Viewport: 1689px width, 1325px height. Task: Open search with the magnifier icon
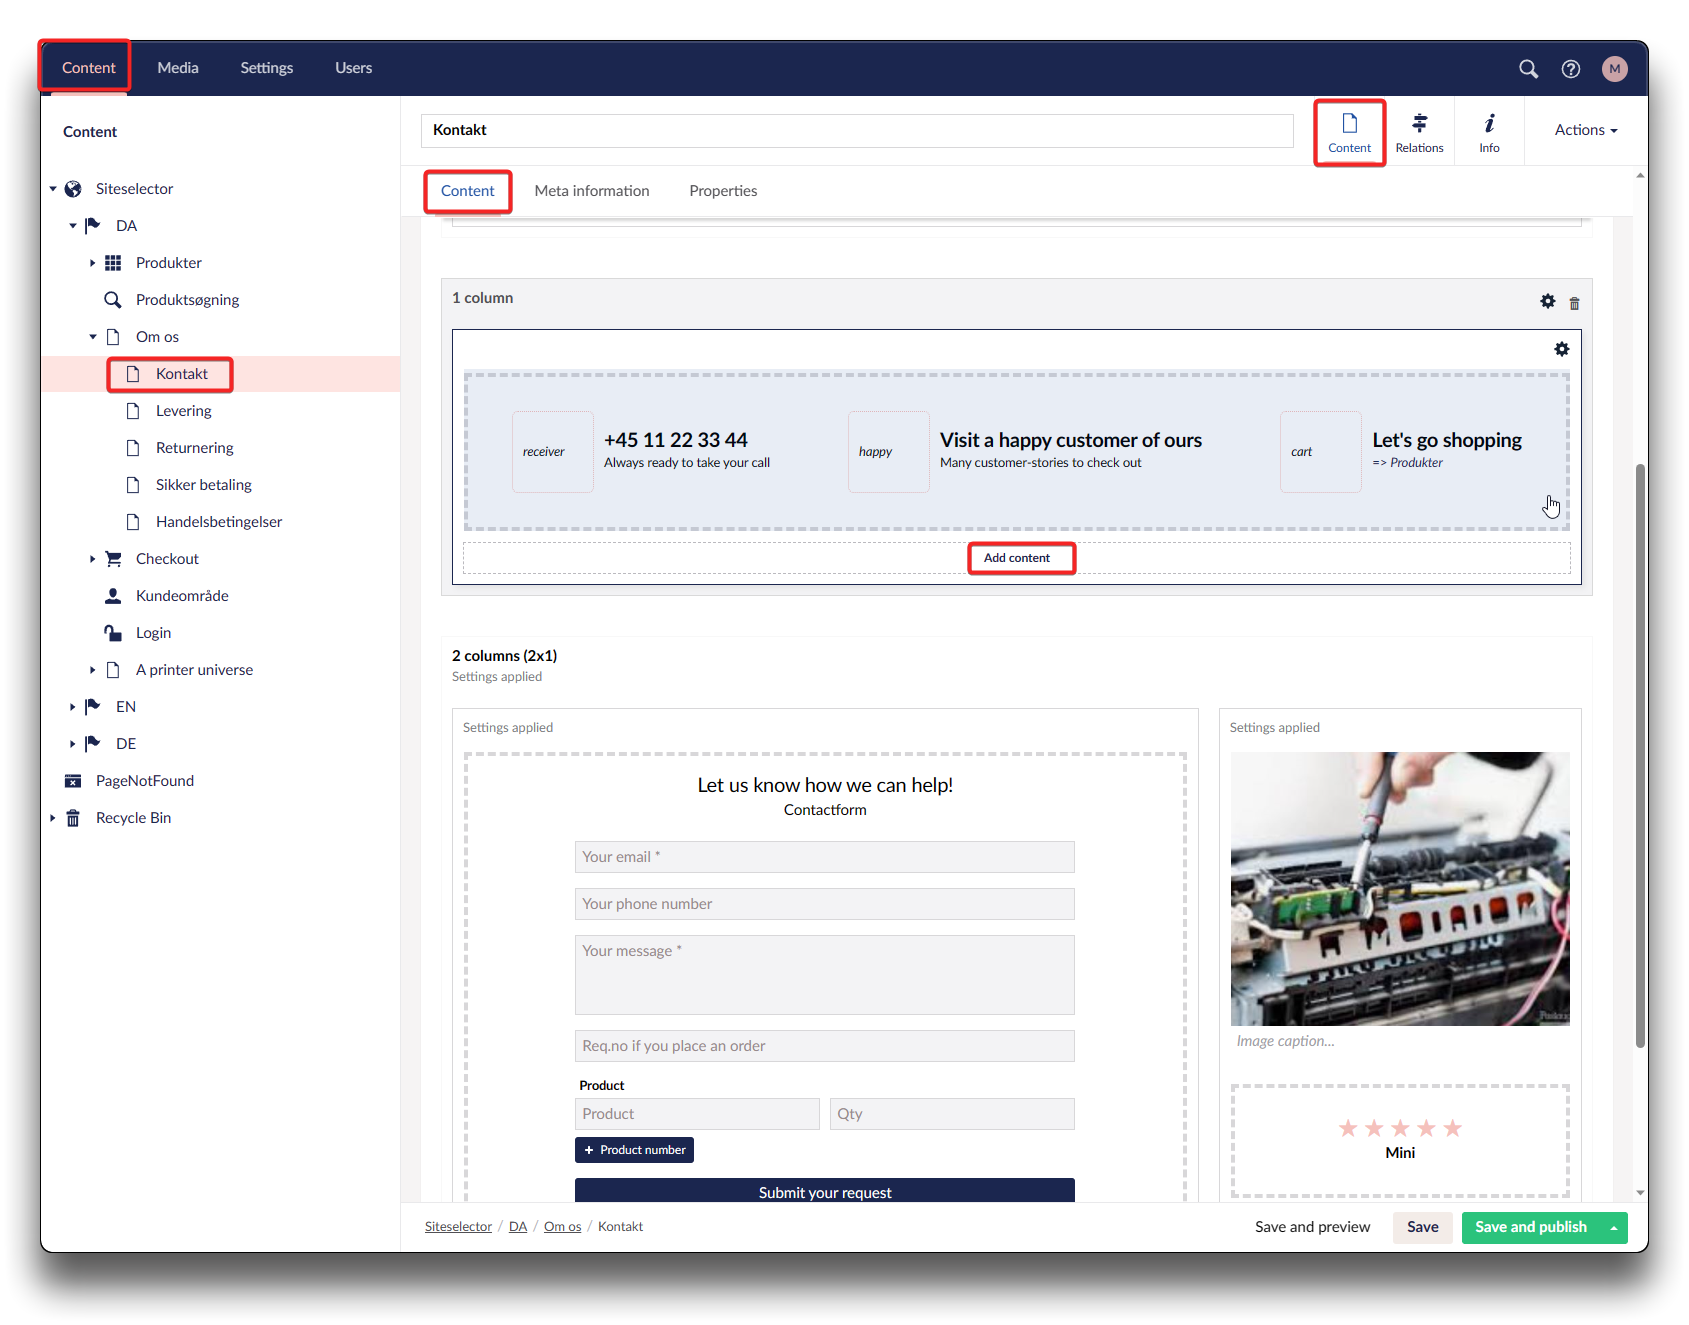click(1528, 68)
